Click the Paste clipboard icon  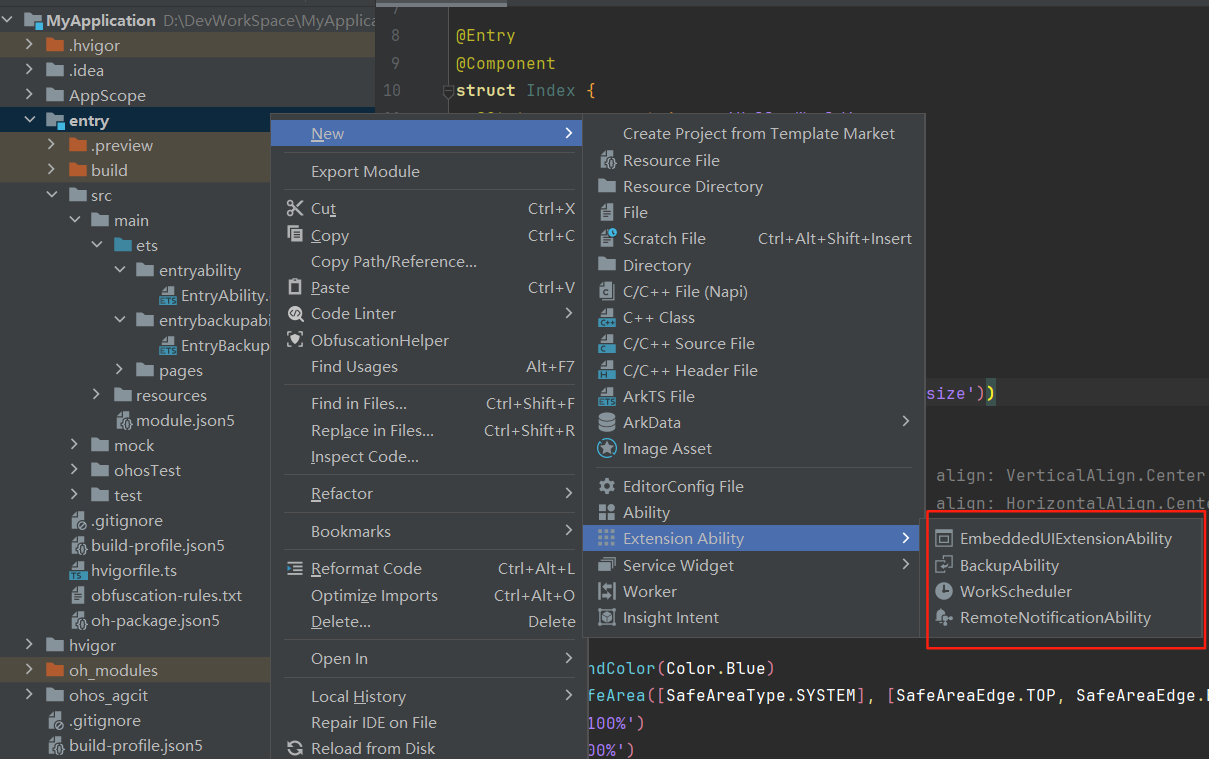tap(294, 287)
